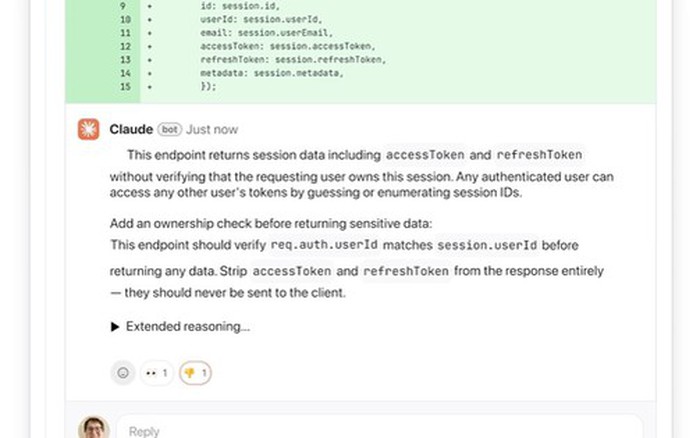The width and height of the screenshot is (700, 438).
Task: Select diff line number 13
Action: [125, 60]
